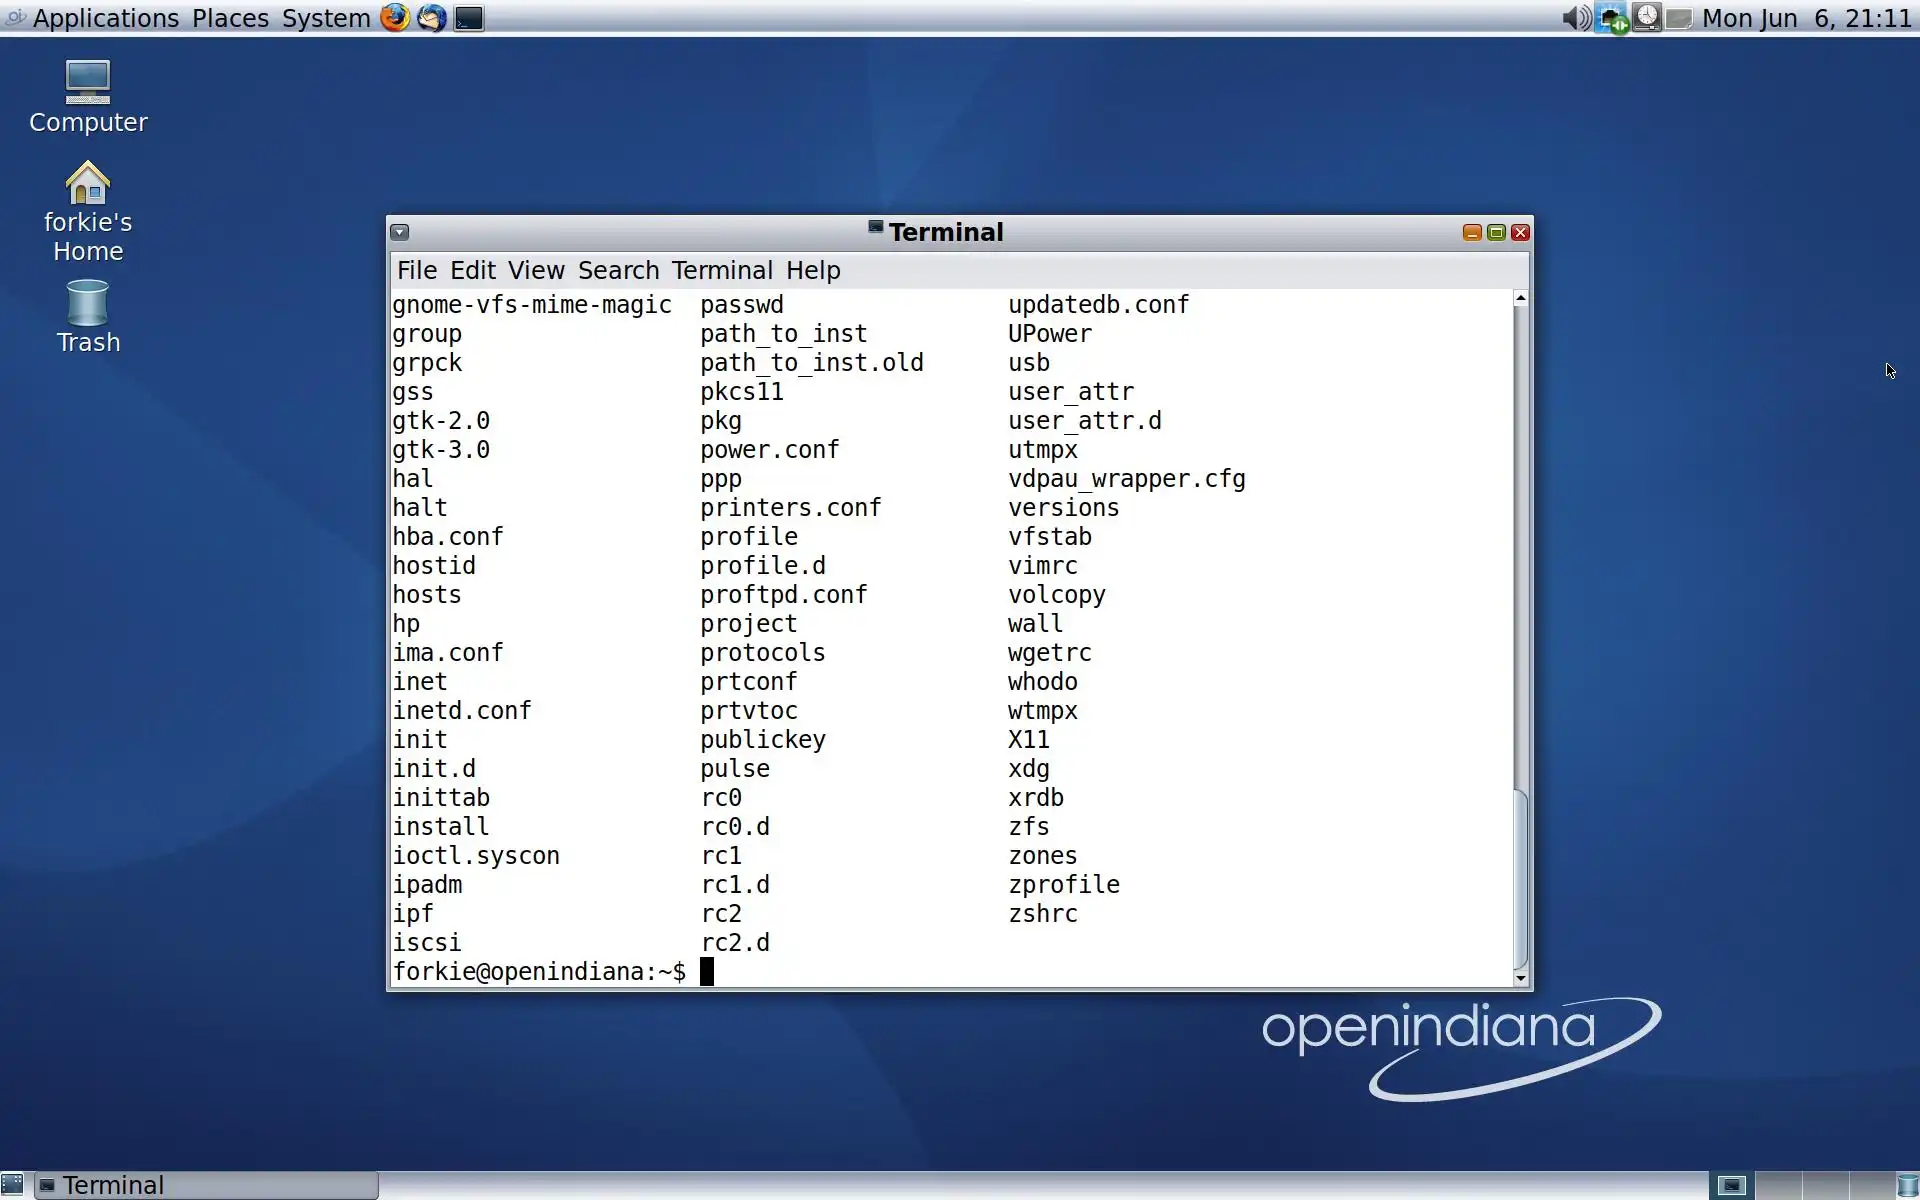Open the Search menu in Terminal
The width and height of the screenshot is (1920, 1200).
pyautogui.click(x=618, y=270)
